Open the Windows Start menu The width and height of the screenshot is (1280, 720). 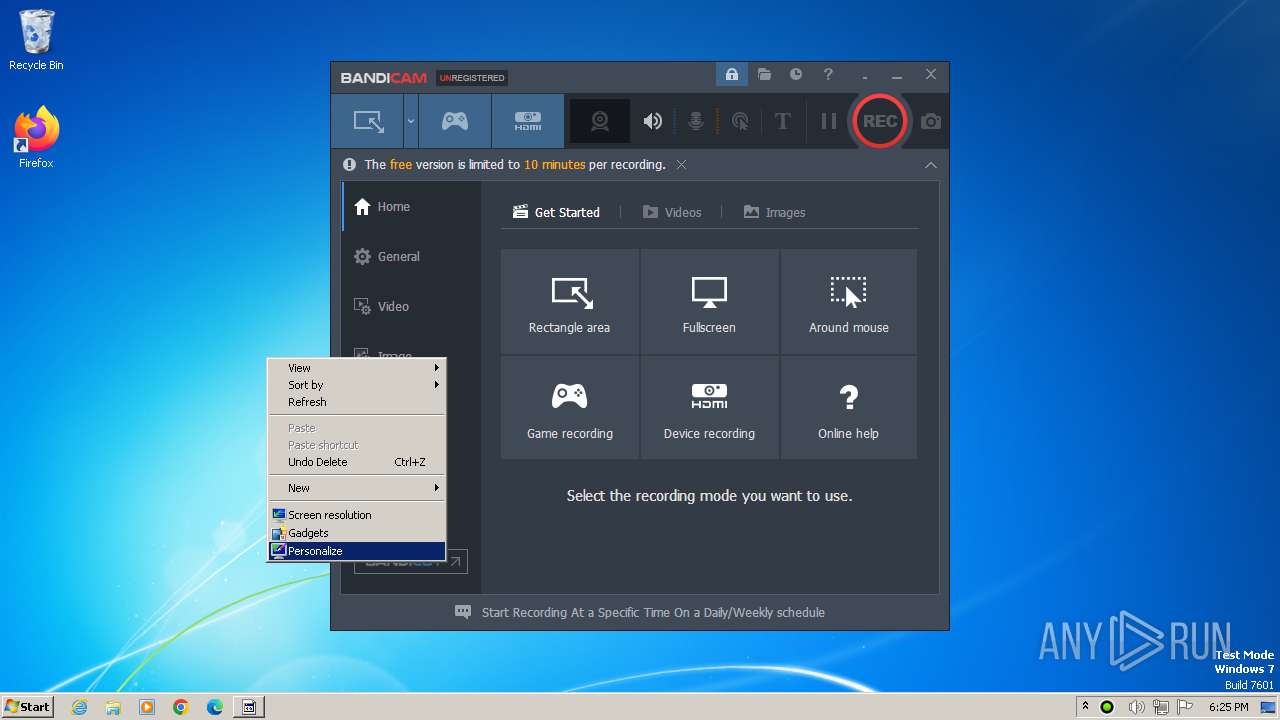pyautogui.click(x=27, y=706)
